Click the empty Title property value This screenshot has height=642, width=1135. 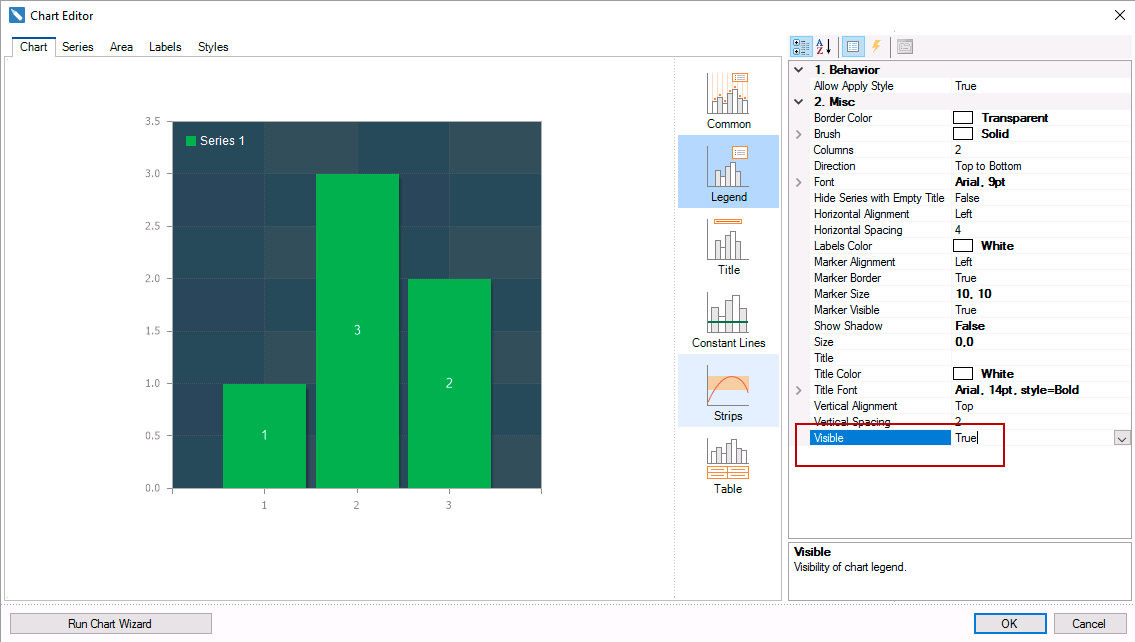1041,358
